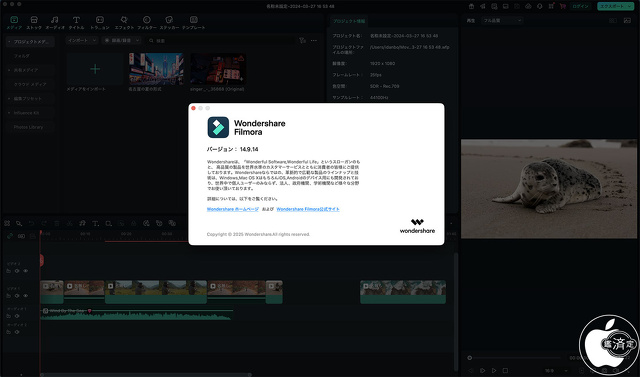
Task: Expand Influence Kit in the sidebar
Action: [9, 113]
